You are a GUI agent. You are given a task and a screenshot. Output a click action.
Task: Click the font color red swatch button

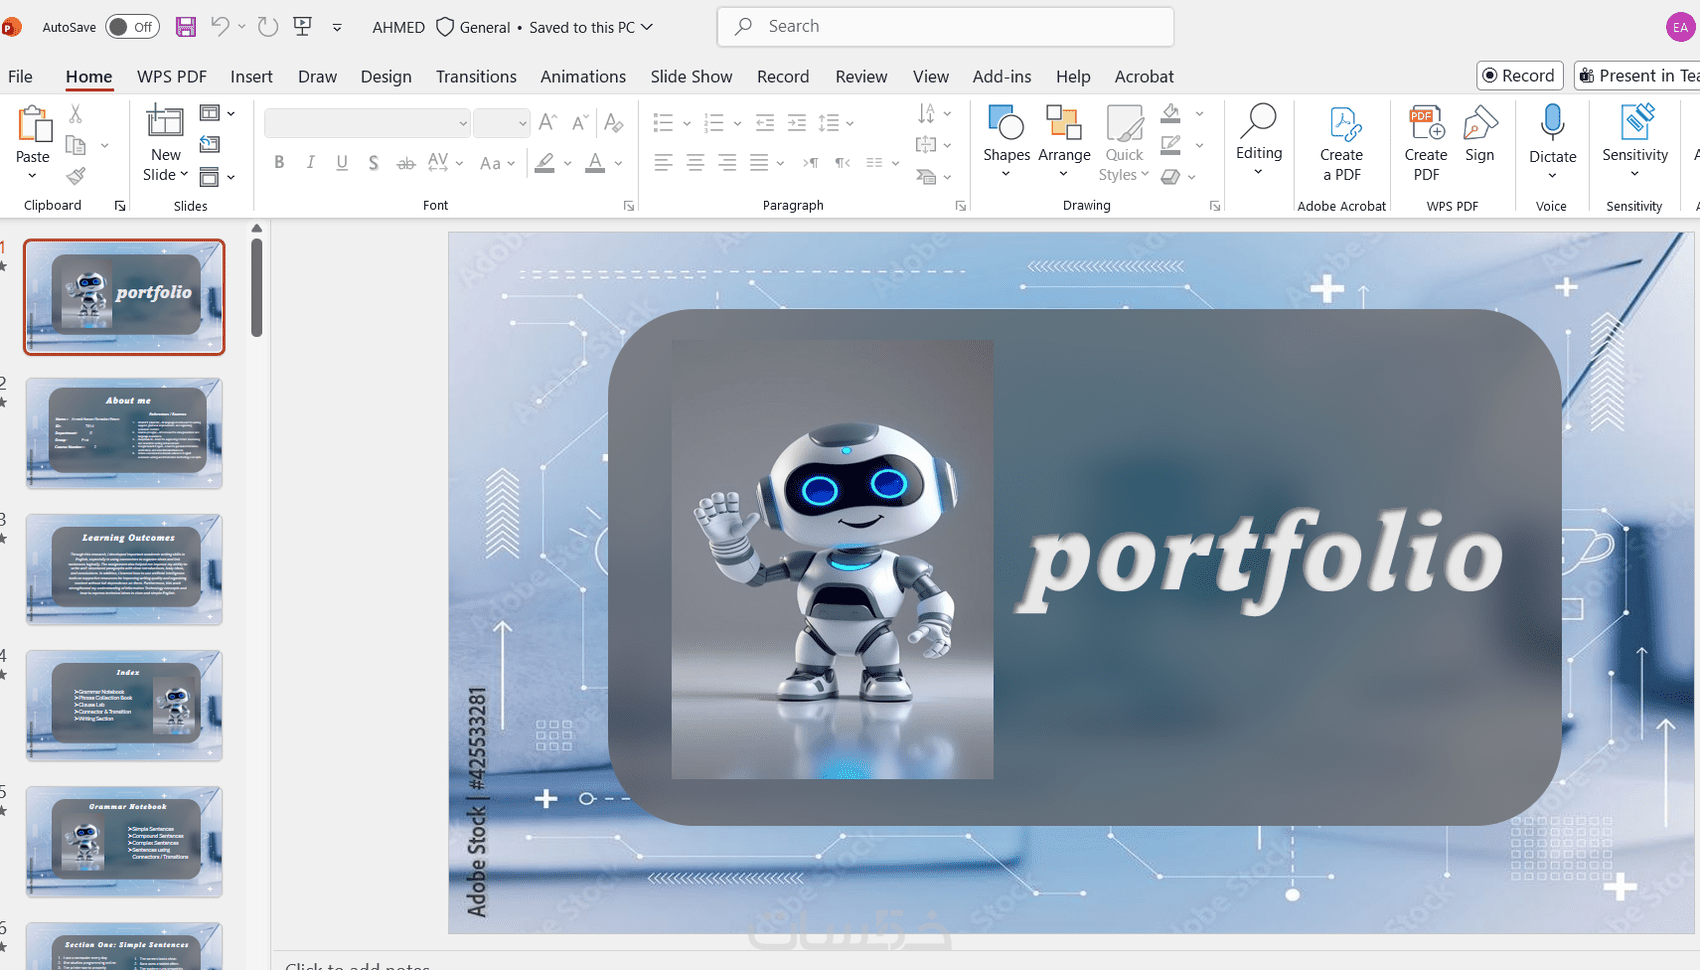595,162
